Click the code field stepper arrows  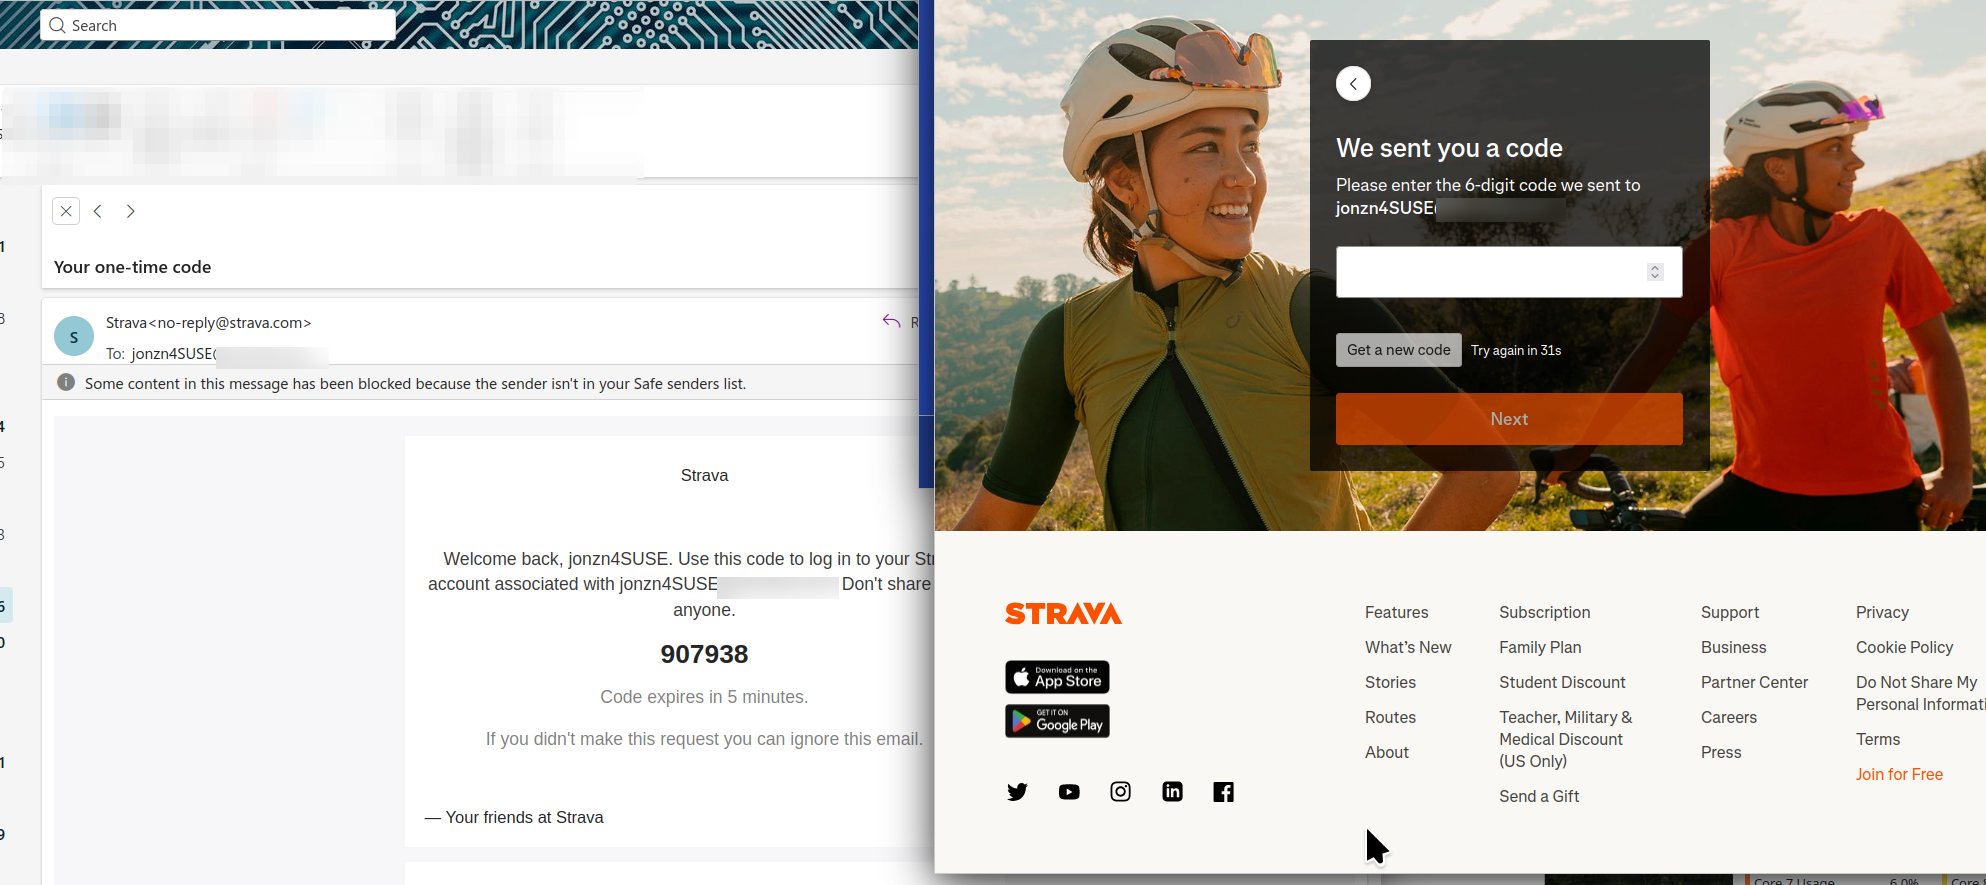click(x=1655, y=272)
